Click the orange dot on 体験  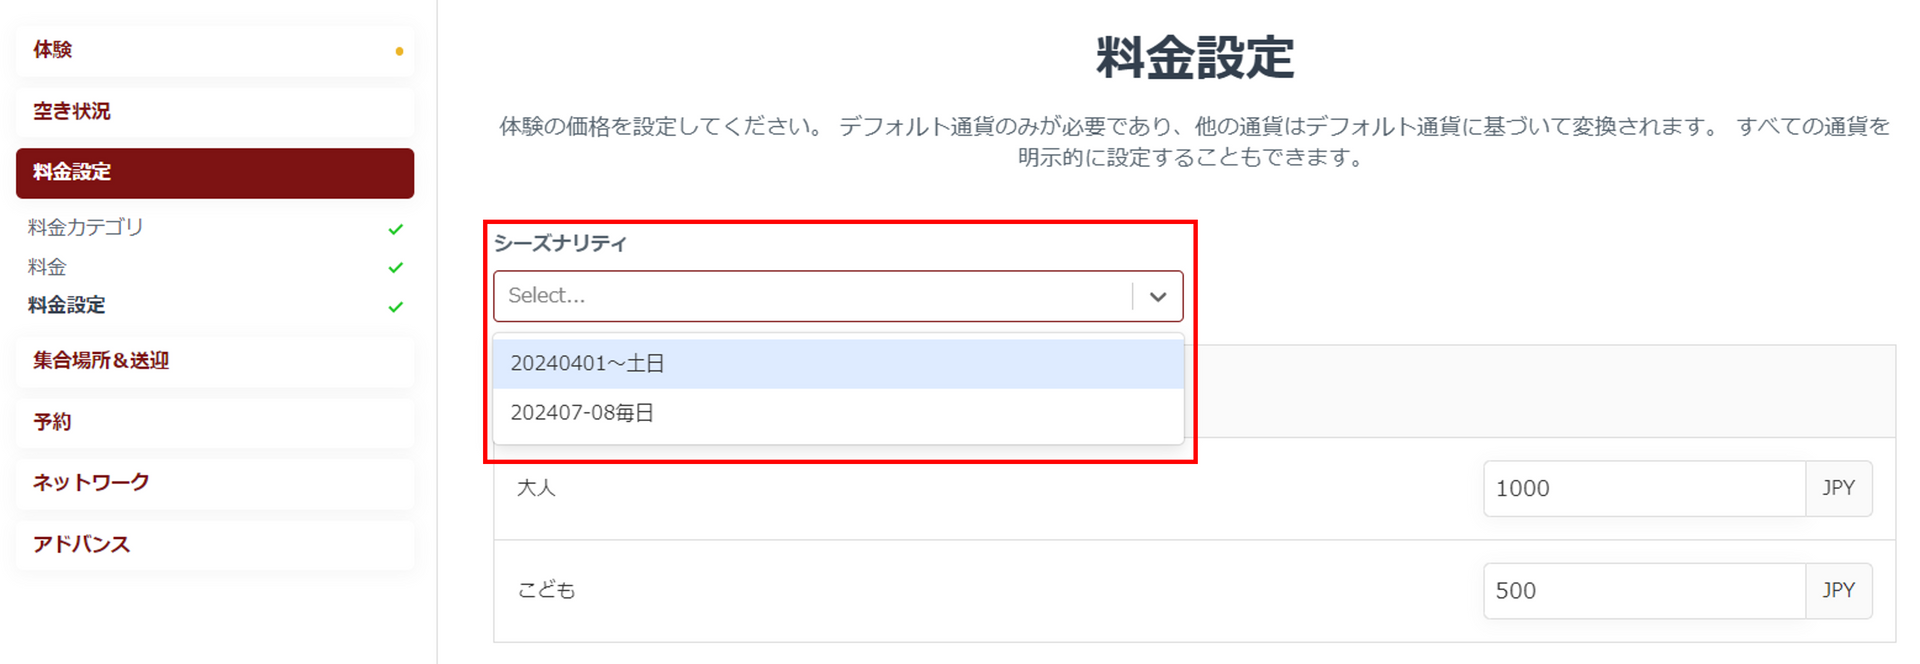click(x=399, y=51)
